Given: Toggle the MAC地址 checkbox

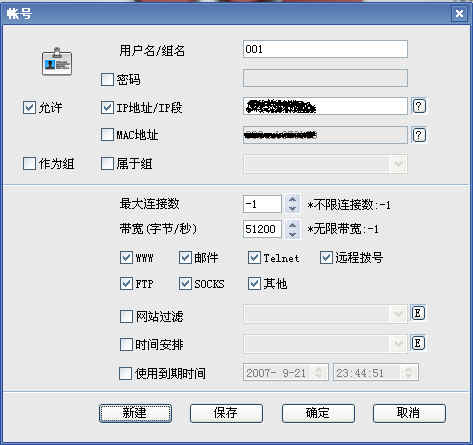Looking at the screenshot, I should [x=107, y=135].
